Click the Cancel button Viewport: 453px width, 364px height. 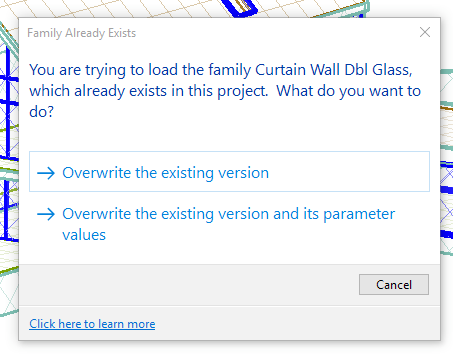(x=394, y=285)
